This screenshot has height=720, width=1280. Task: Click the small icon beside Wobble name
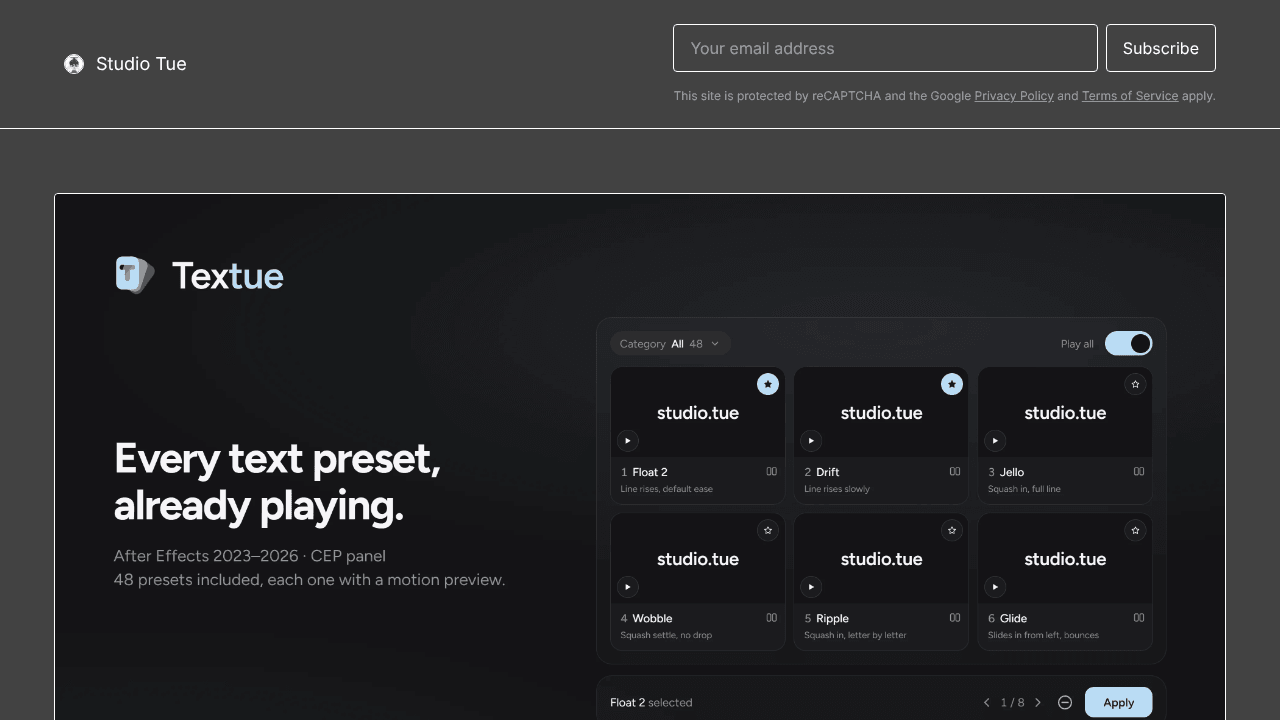(772, 618)
